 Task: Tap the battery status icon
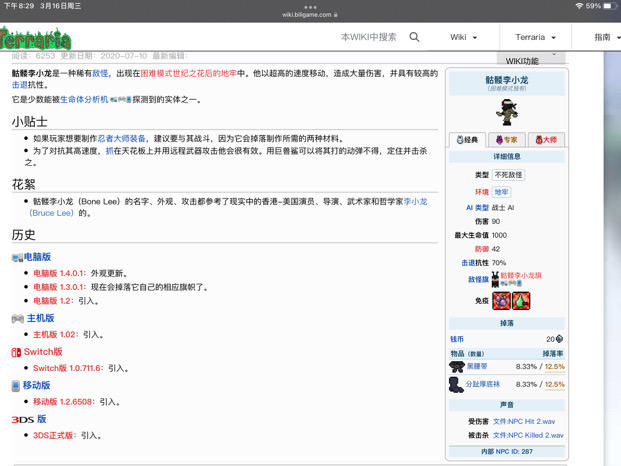click(x=610, y=6)
